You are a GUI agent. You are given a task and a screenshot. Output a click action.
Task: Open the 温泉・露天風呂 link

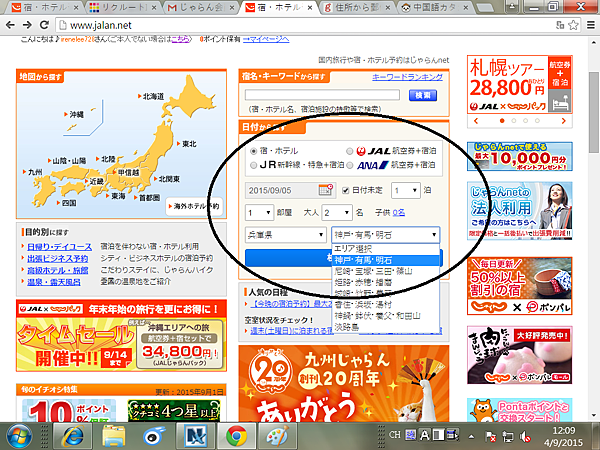[x=54, y=282]
